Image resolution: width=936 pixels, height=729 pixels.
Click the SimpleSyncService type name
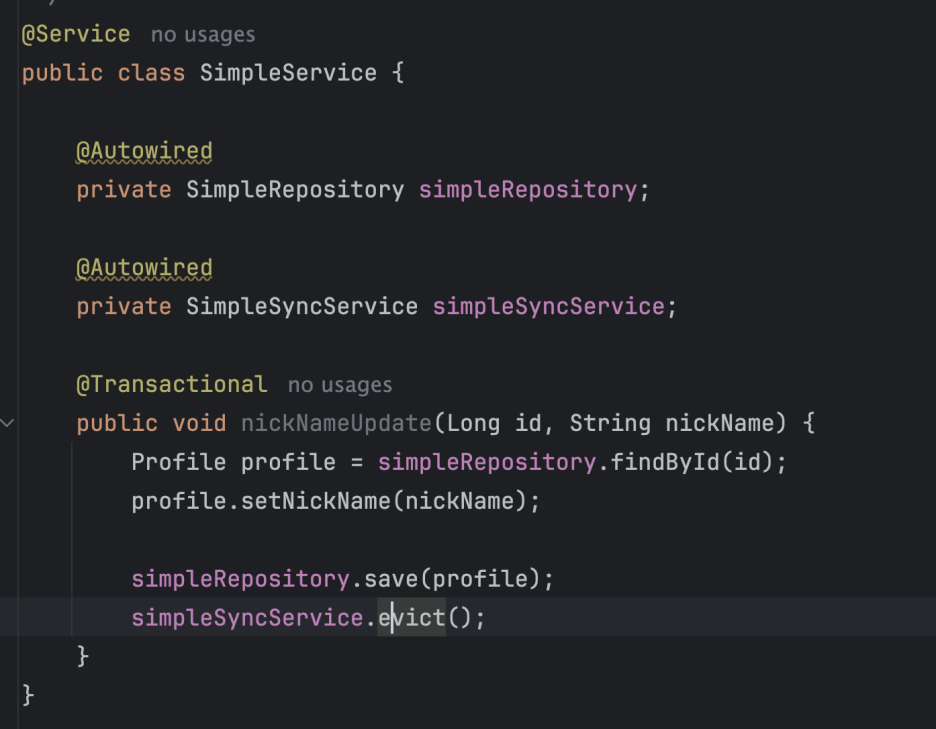point(302,306)
